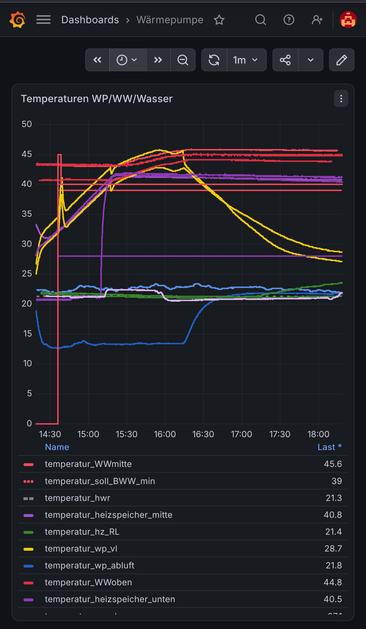Click the 21.8 value of temperatur_wp_abluft
Screen dimensions: 366x629
click(x=333, y=566)
